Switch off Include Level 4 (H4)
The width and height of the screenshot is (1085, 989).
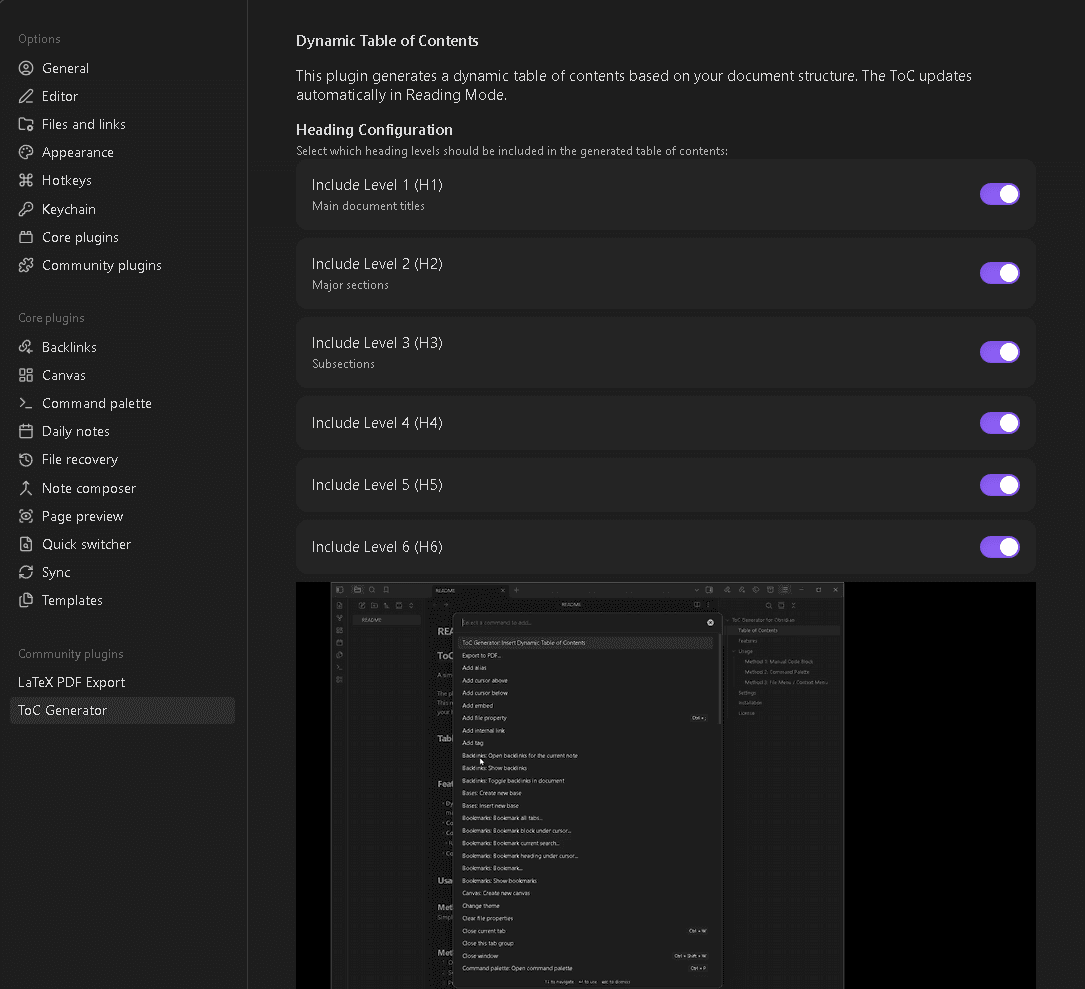[x=999, y=423]
